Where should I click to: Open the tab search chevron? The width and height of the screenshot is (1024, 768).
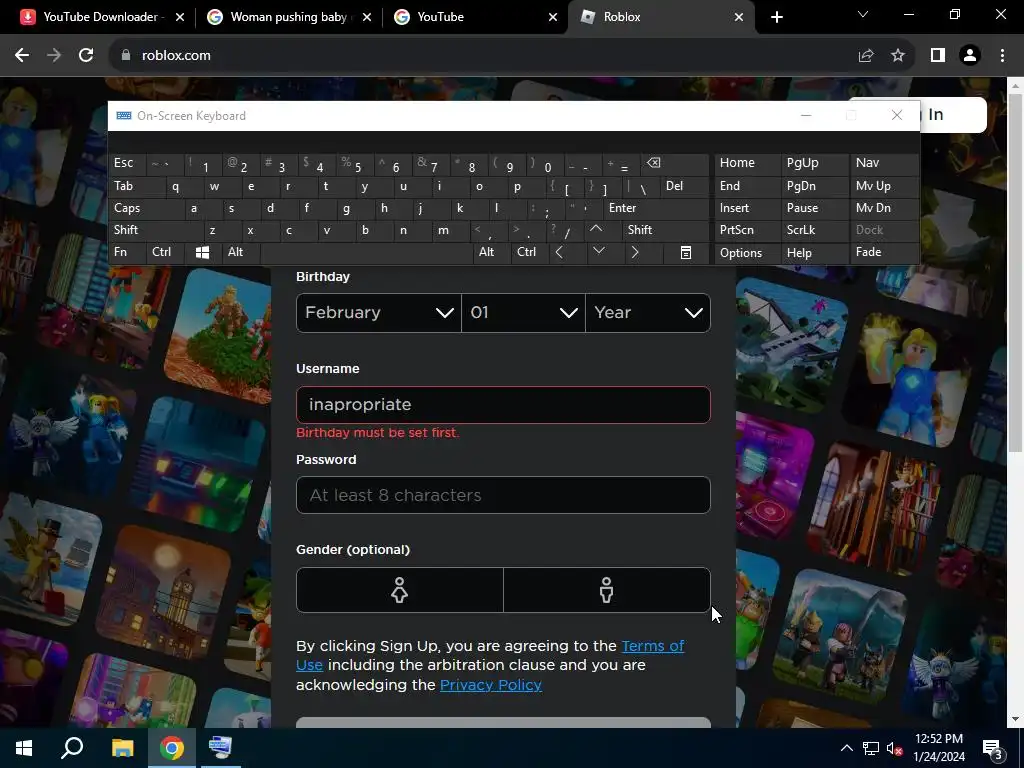(x=863, y=14)
